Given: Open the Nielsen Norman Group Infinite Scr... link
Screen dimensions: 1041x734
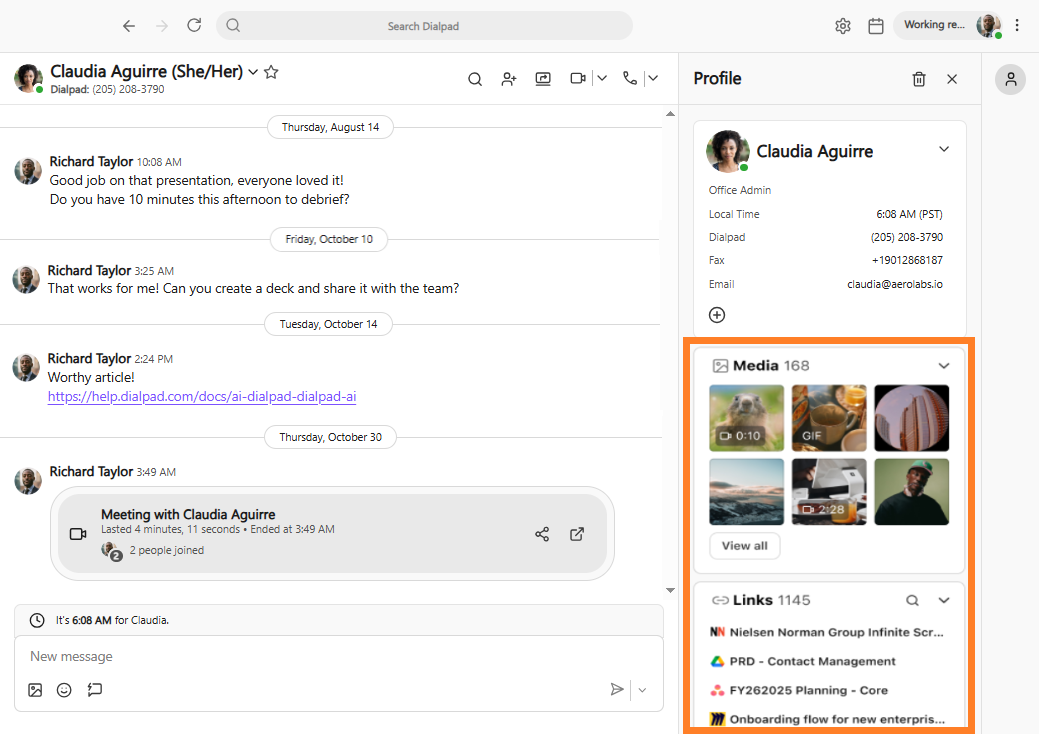Looking at the screenshot, I should click(x=827, y=632).
